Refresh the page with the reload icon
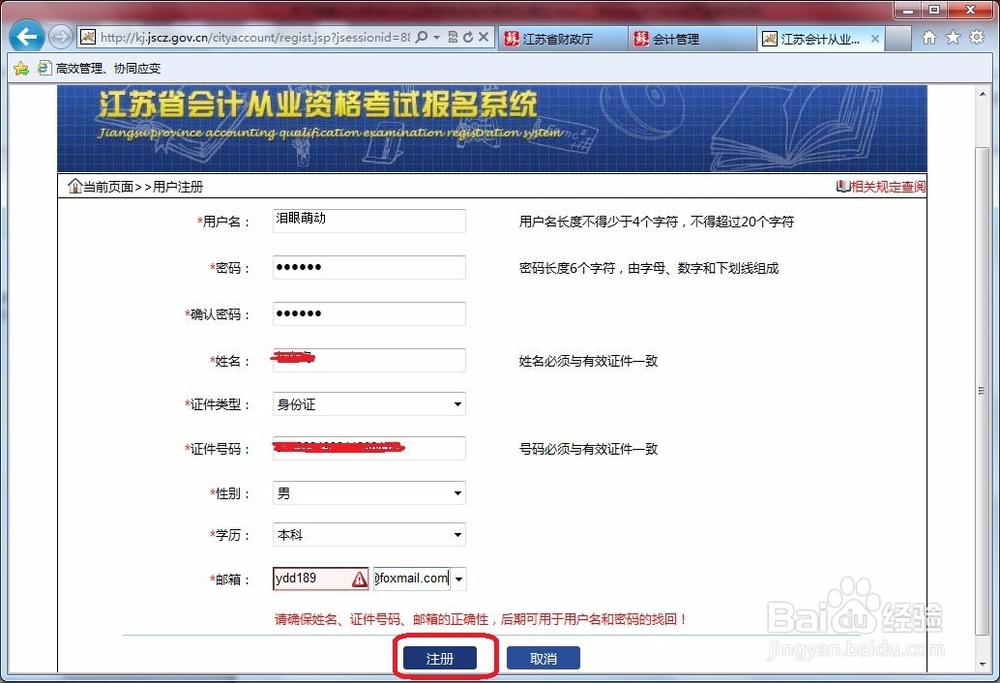The image size is (1000, 683). click(468, 37)
